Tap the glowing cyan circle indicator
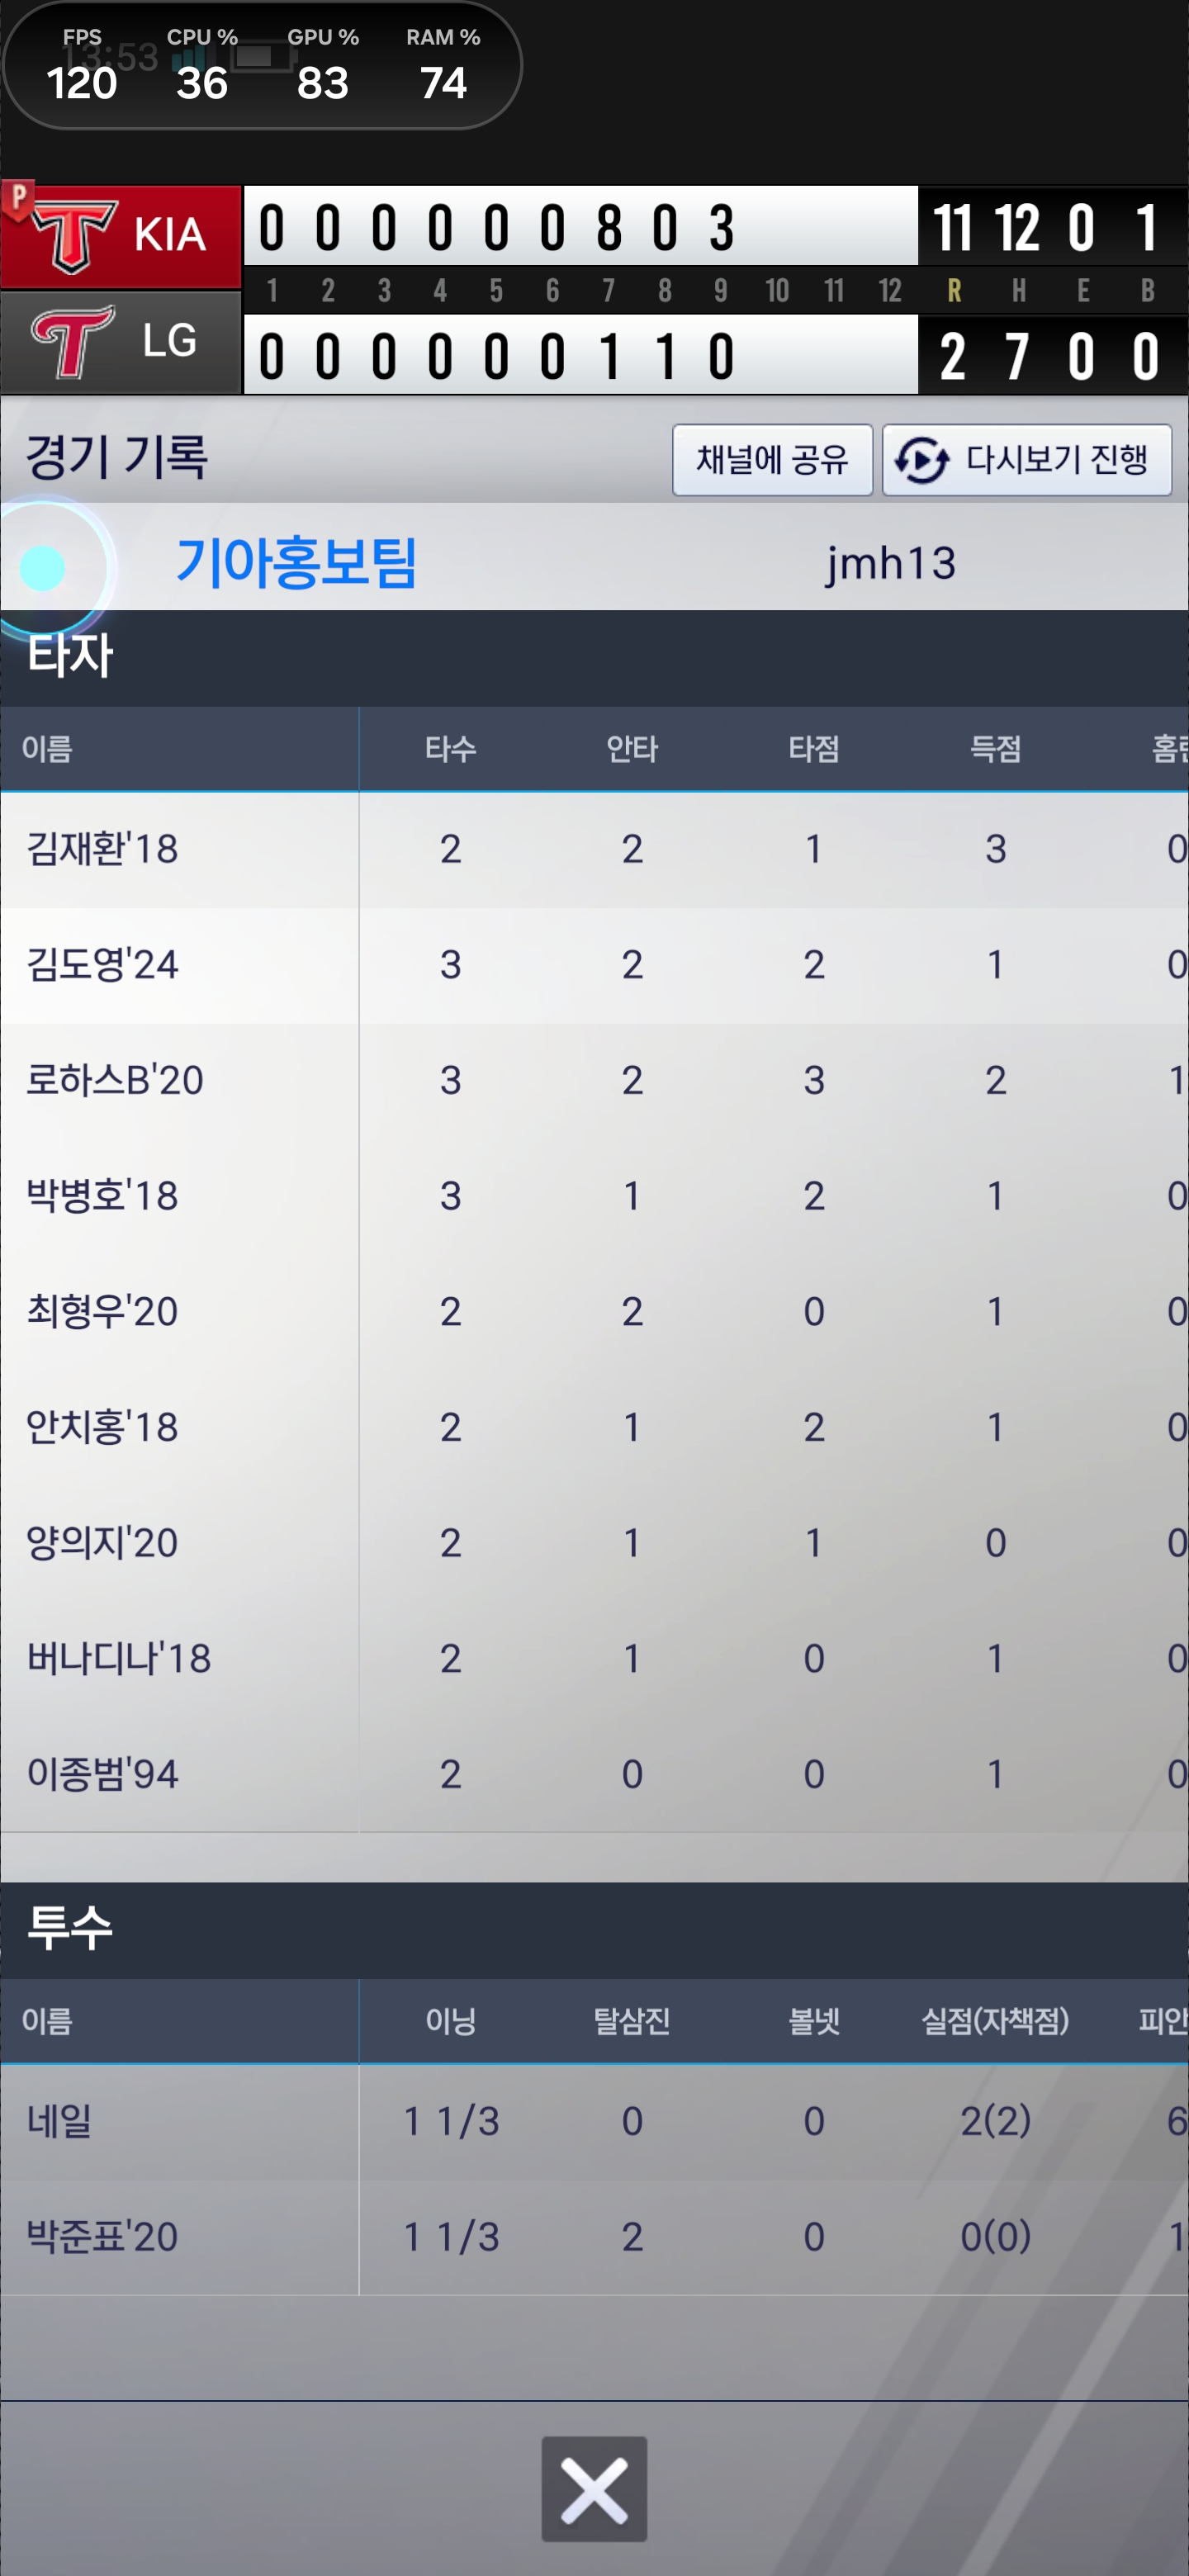The height and width of the screenshot is (2576, 1189). pos(43,568)
